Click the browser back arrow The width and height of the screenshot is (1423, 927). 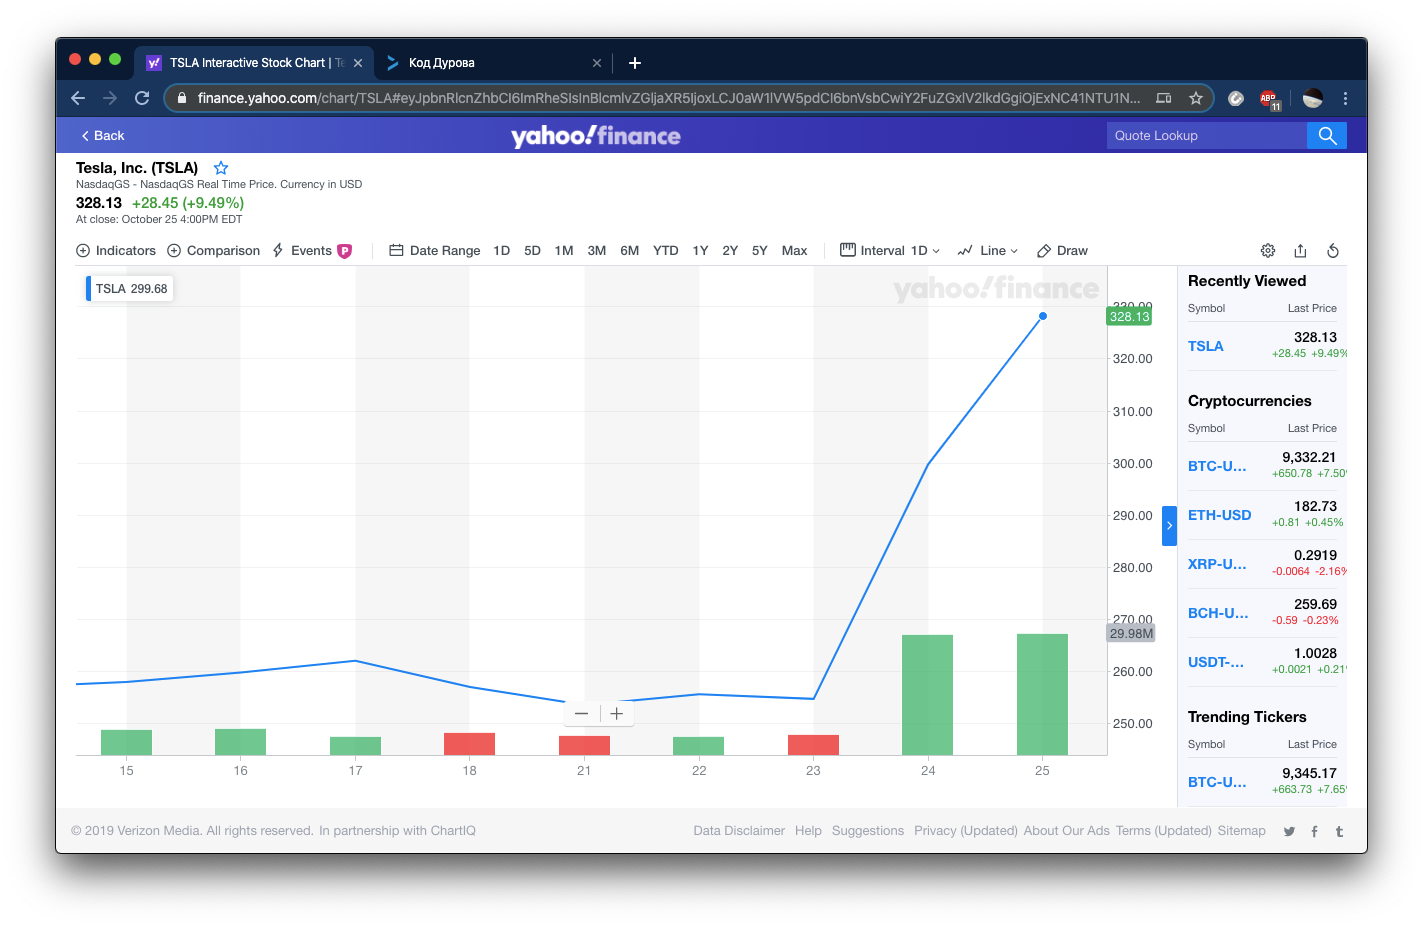[x=78, y=98]
